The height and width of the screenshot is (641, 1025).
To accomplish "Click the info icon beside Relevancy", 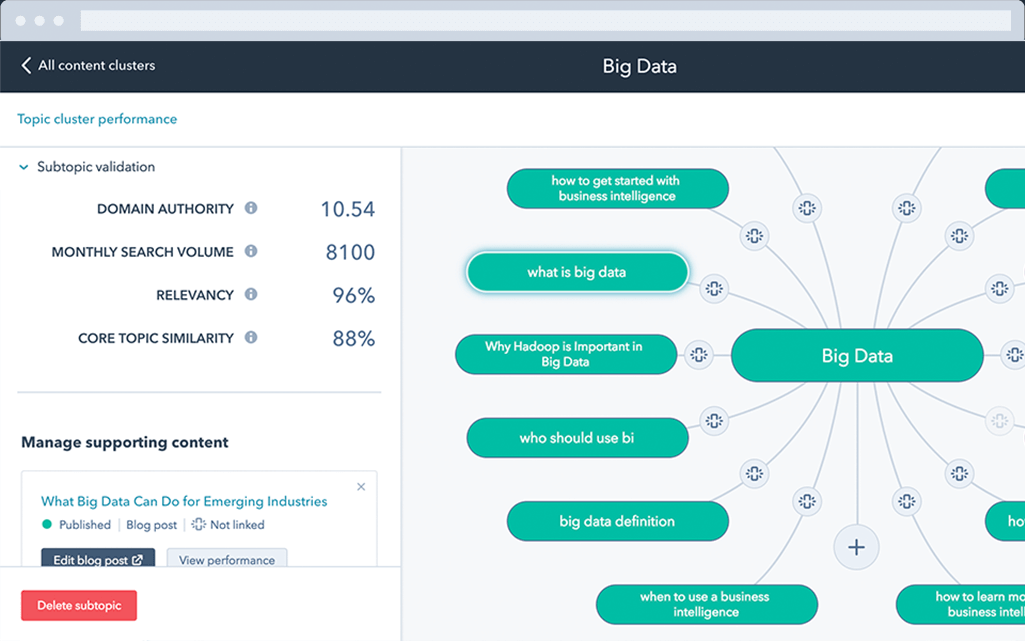I will coord(251,294).
